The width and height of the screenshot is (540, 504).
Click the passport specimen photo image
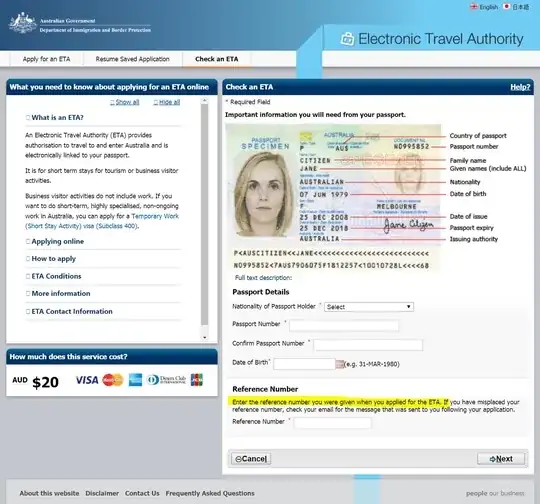(x=263, y=194)
